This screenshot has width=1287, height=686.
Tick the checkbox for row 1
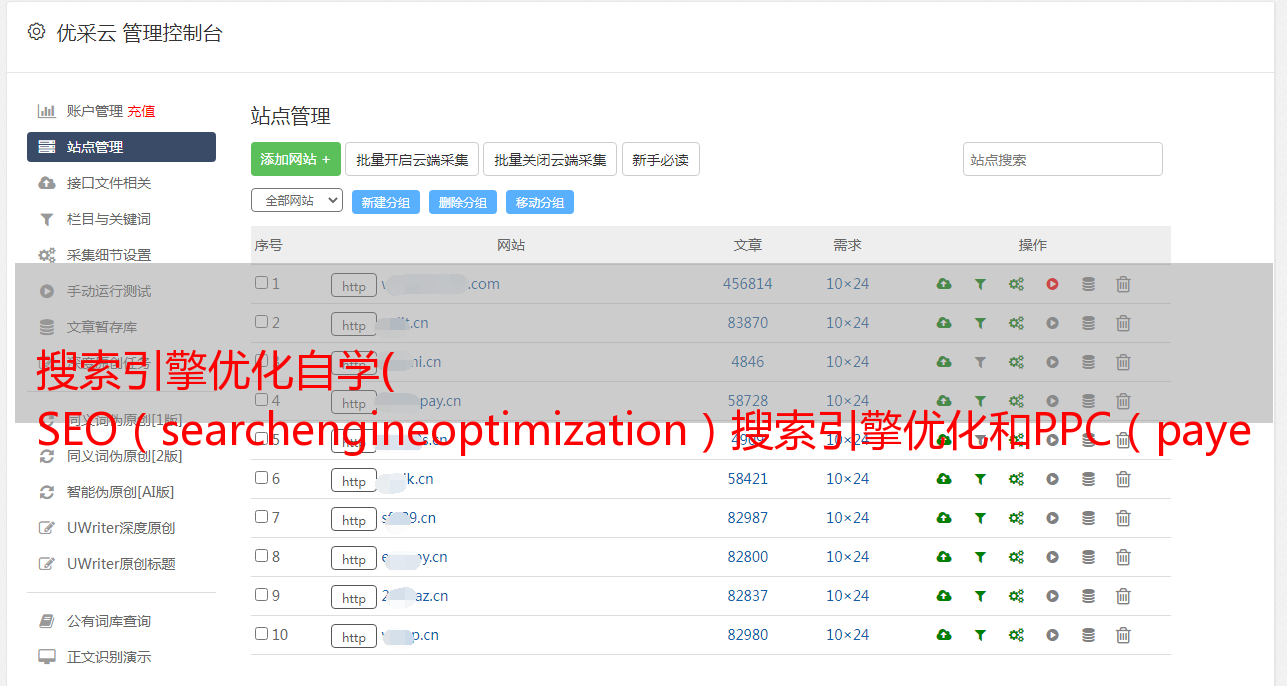point(261,283)
